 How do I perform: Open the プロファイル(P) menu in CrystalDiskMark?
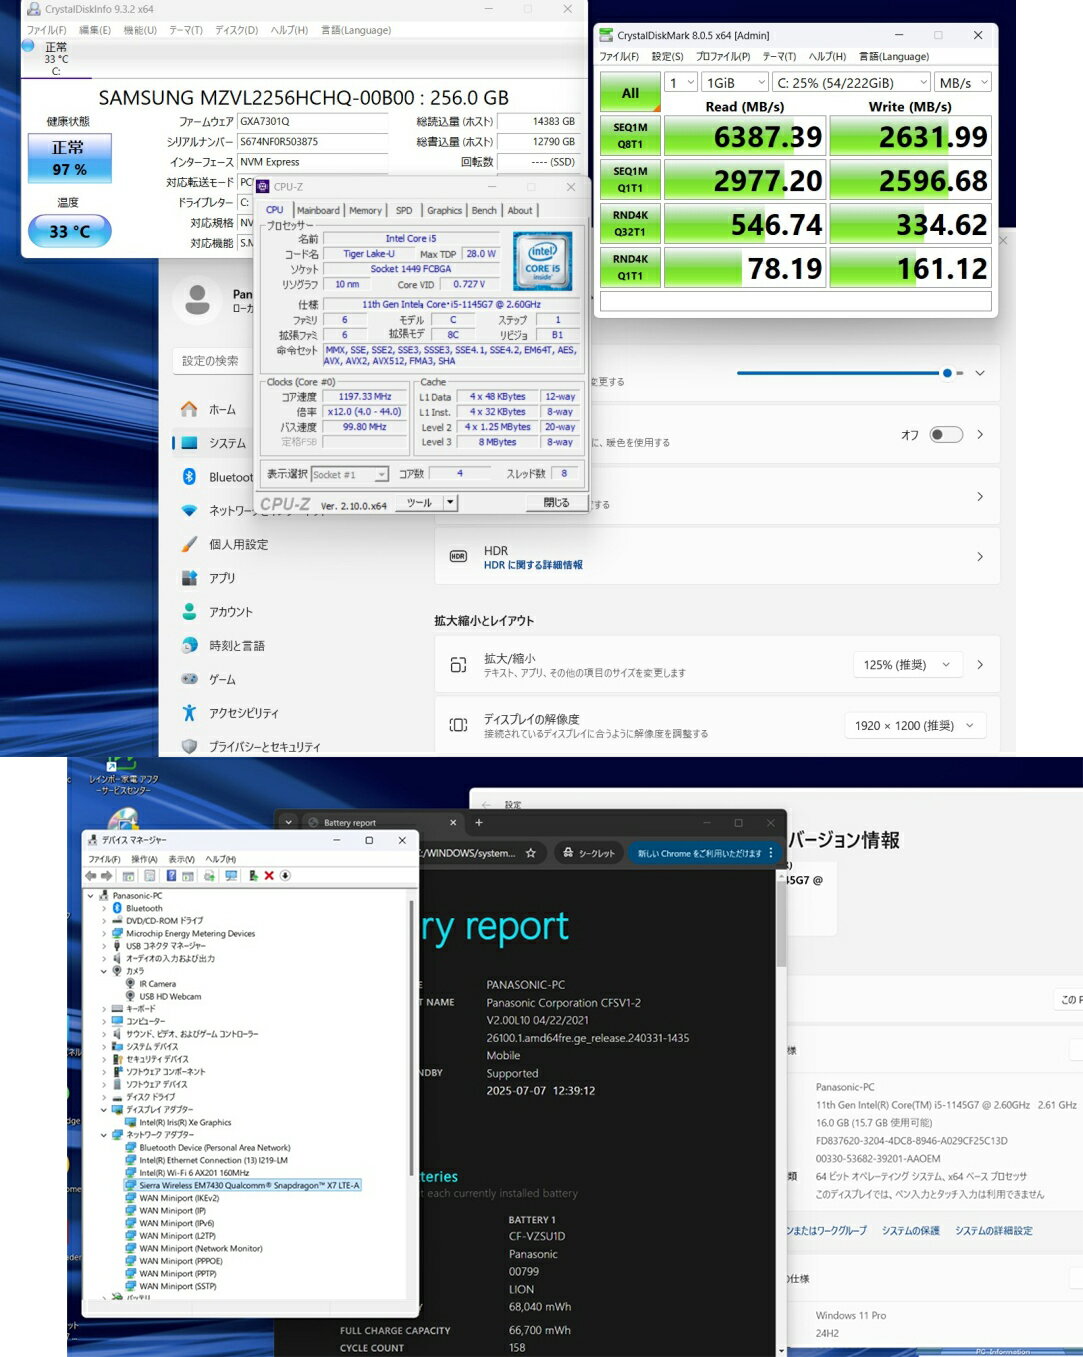coord(722,57)
